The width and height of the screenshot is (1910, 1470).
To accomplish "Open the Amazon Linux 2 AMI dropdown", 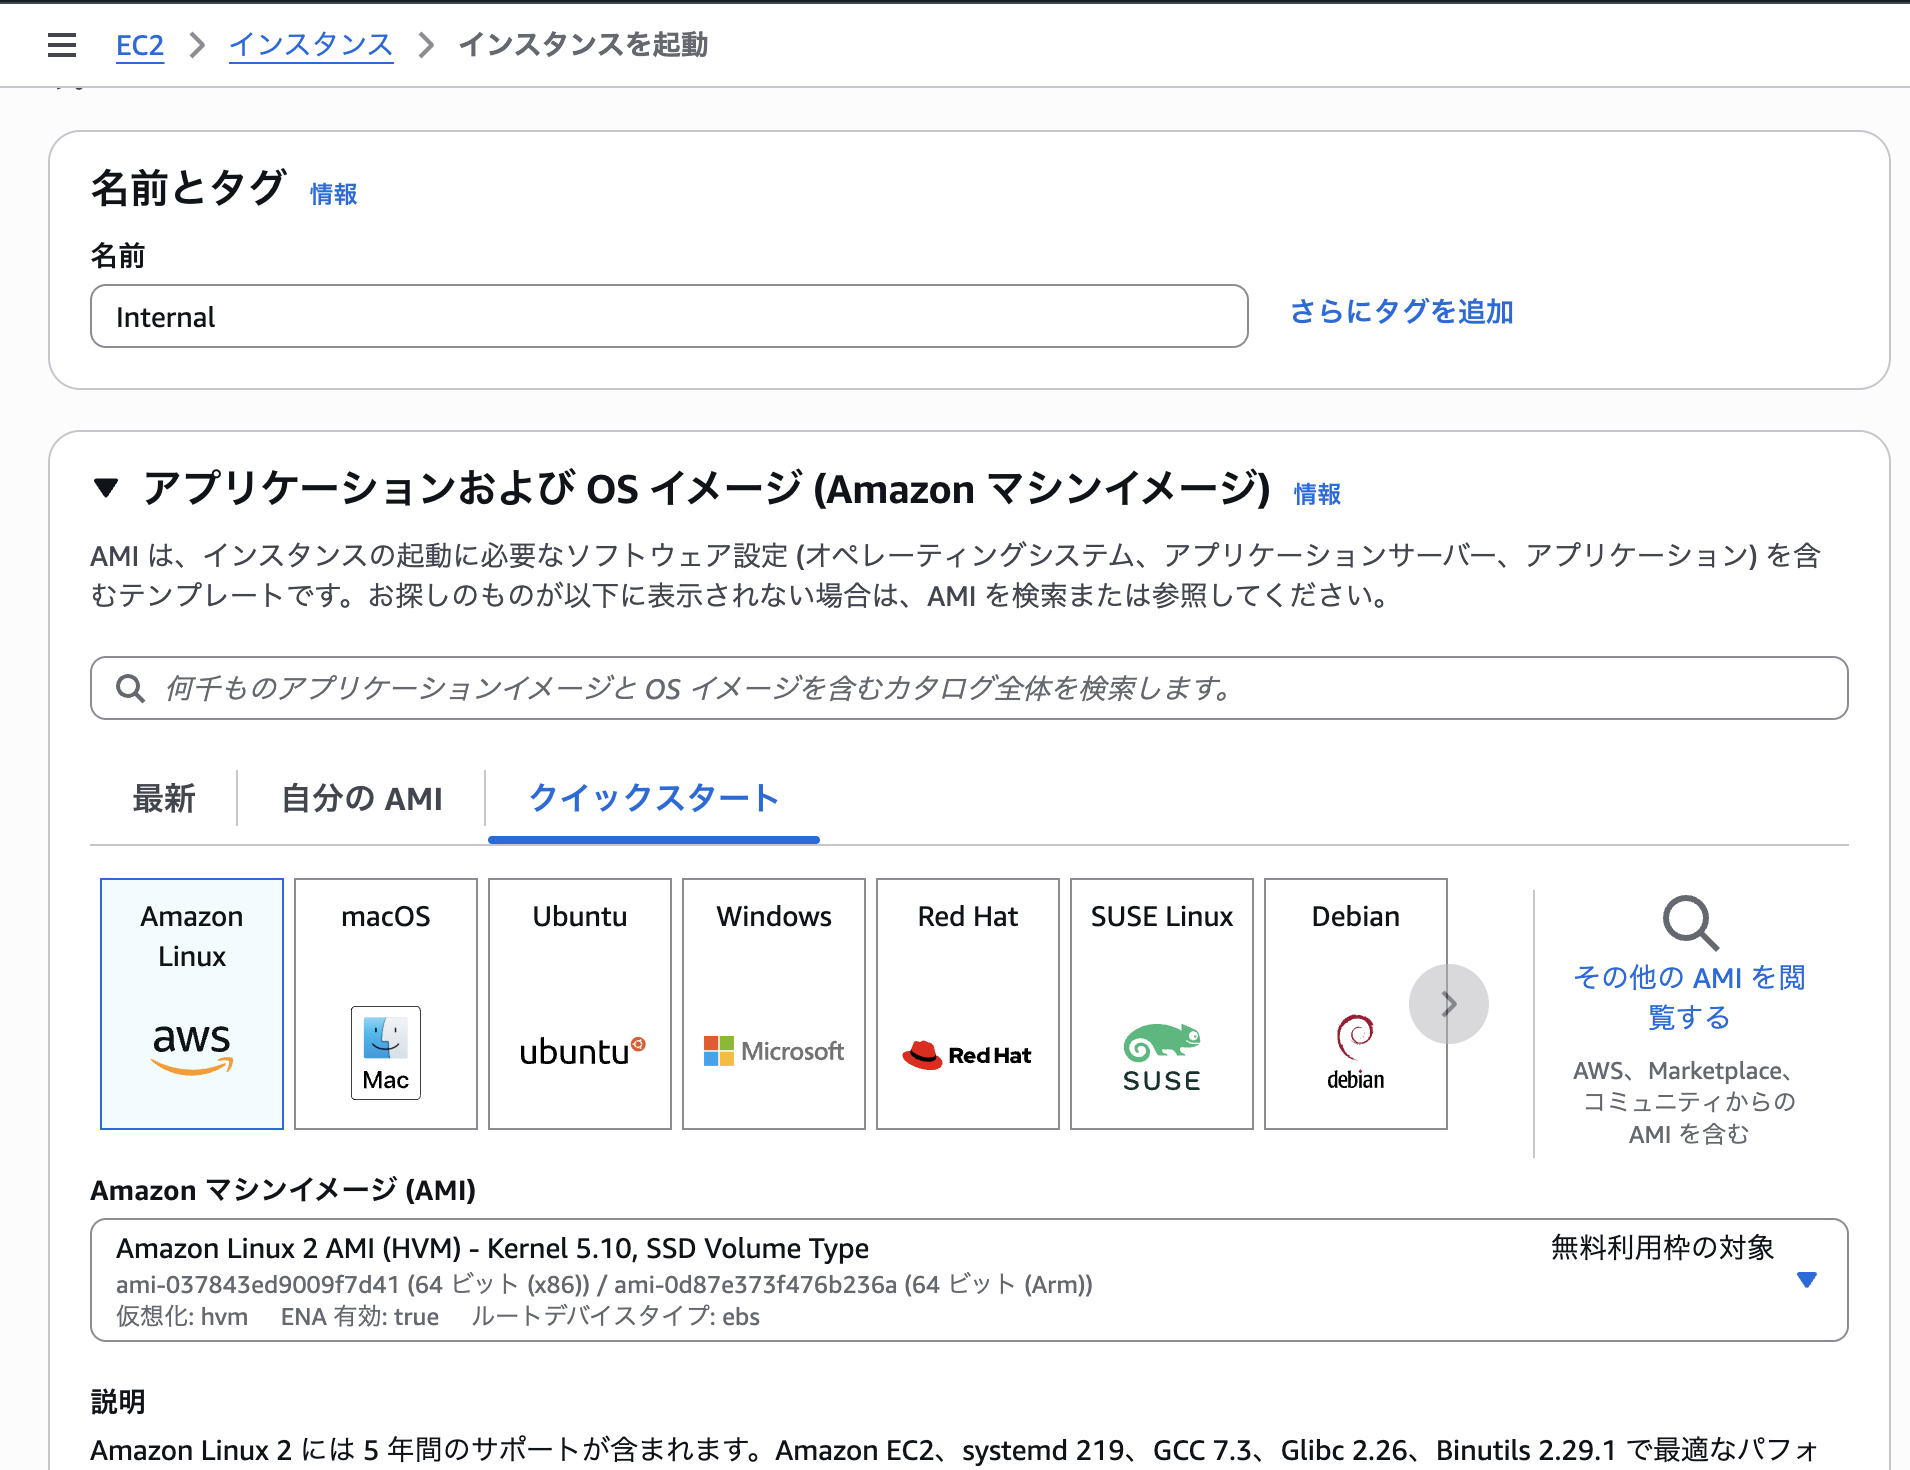I will point(969,1280).
